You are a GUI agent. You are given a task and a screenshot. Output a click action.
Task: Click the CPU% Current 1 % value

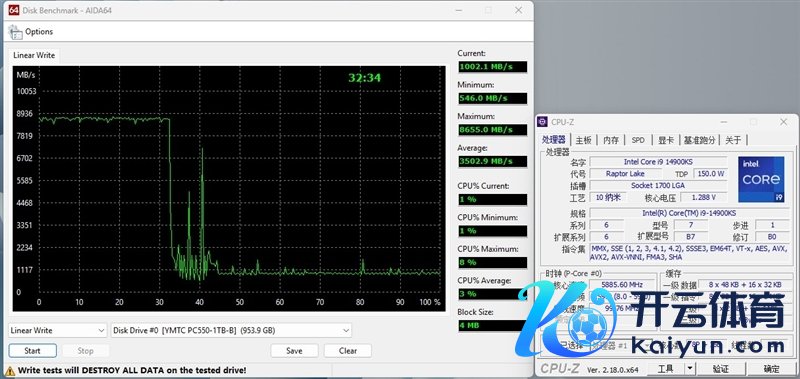pos(492,199)
